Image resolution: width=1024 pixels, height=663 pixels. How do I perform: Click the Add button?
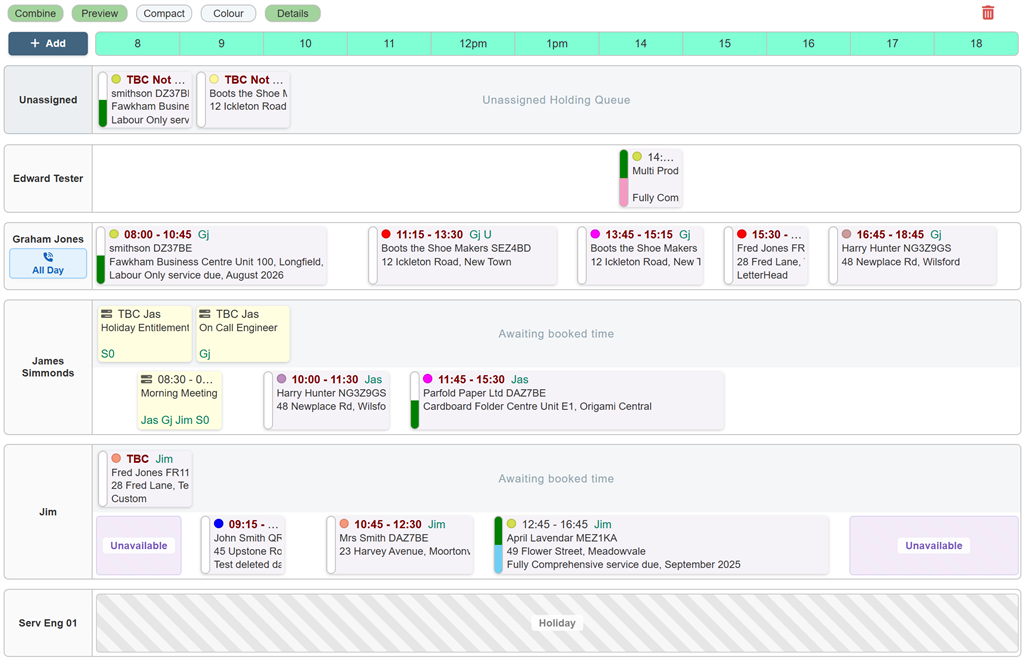click(48, 44)
